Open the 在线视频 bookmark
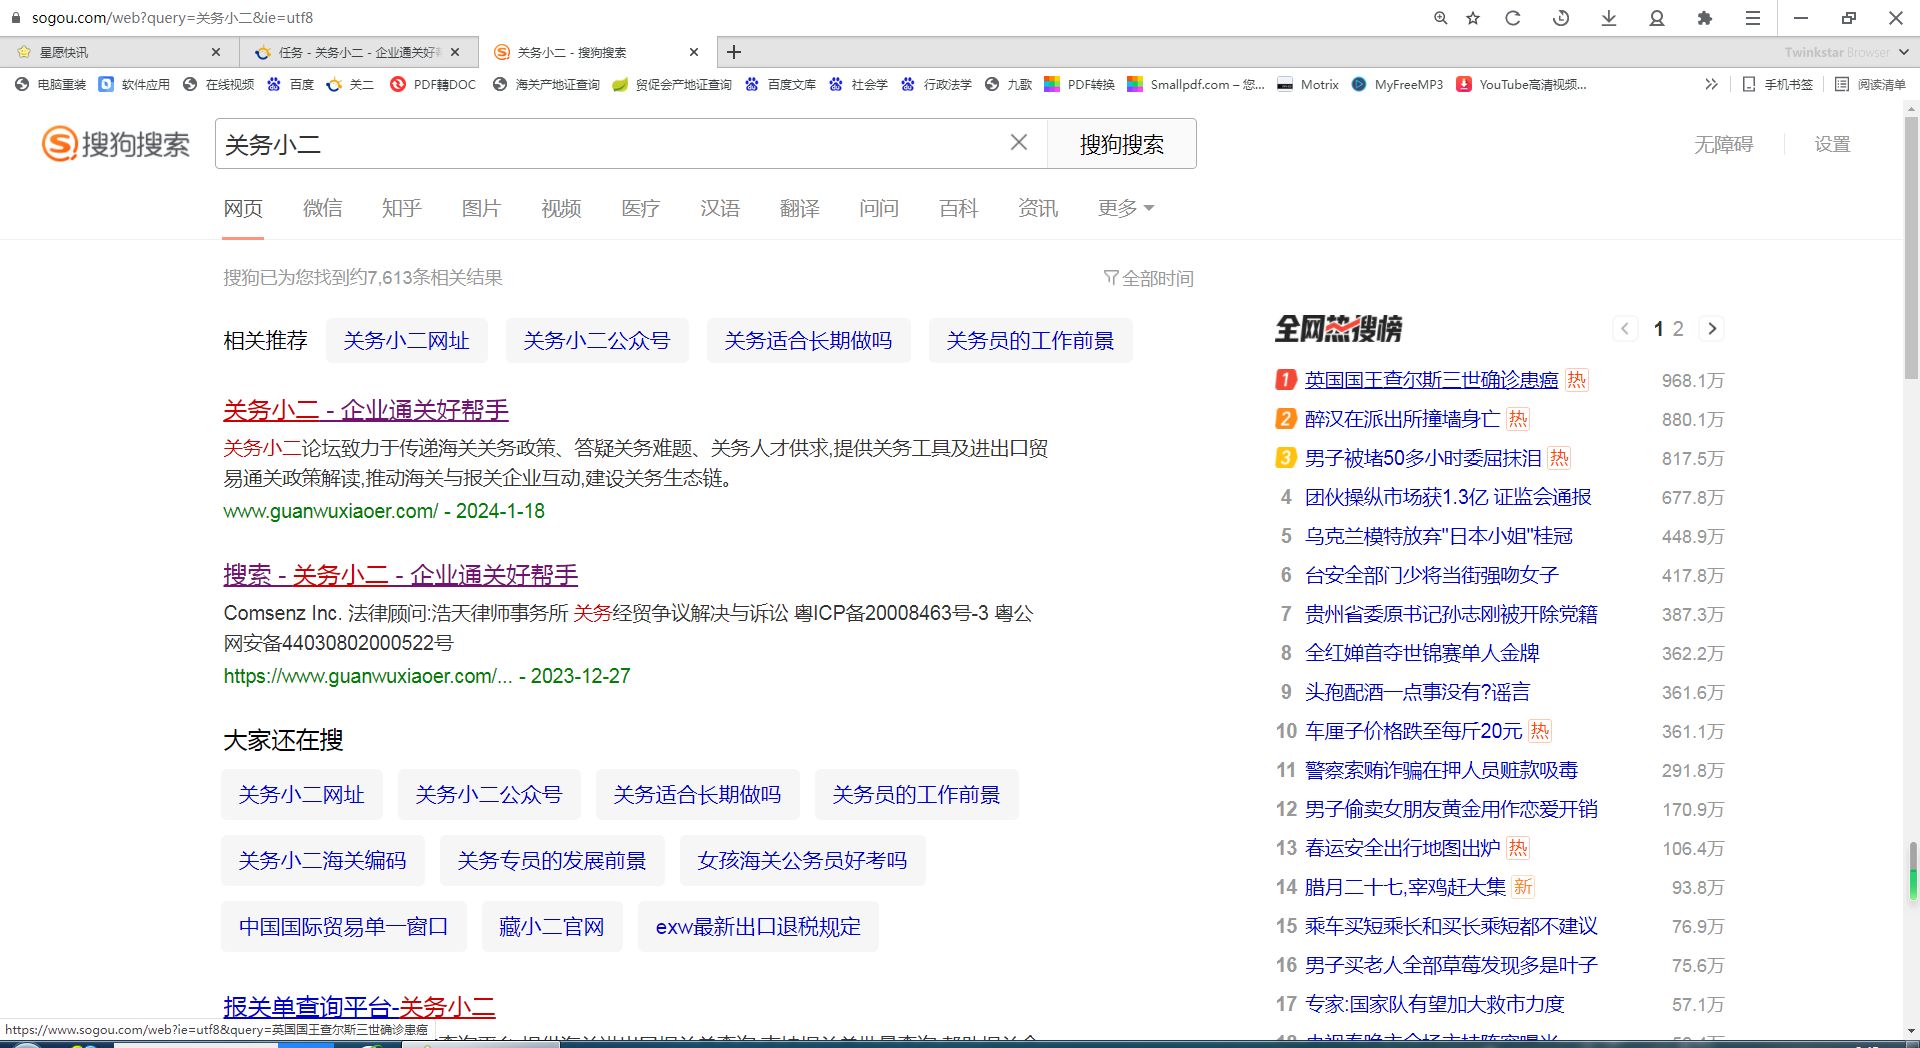1920x1048 pixels. point(219,85)
